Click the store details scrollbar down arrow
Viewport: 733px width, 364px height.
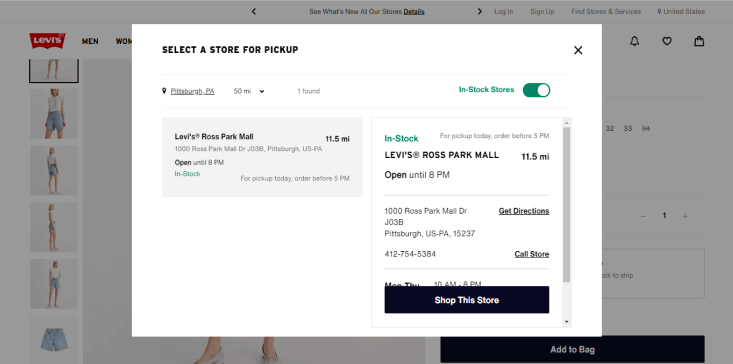point(567,321)
